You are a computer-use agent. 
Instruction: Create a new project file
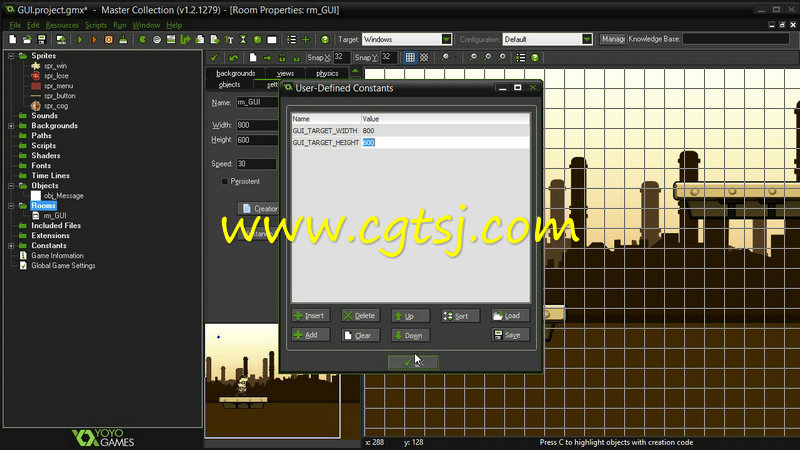point(13,39)
